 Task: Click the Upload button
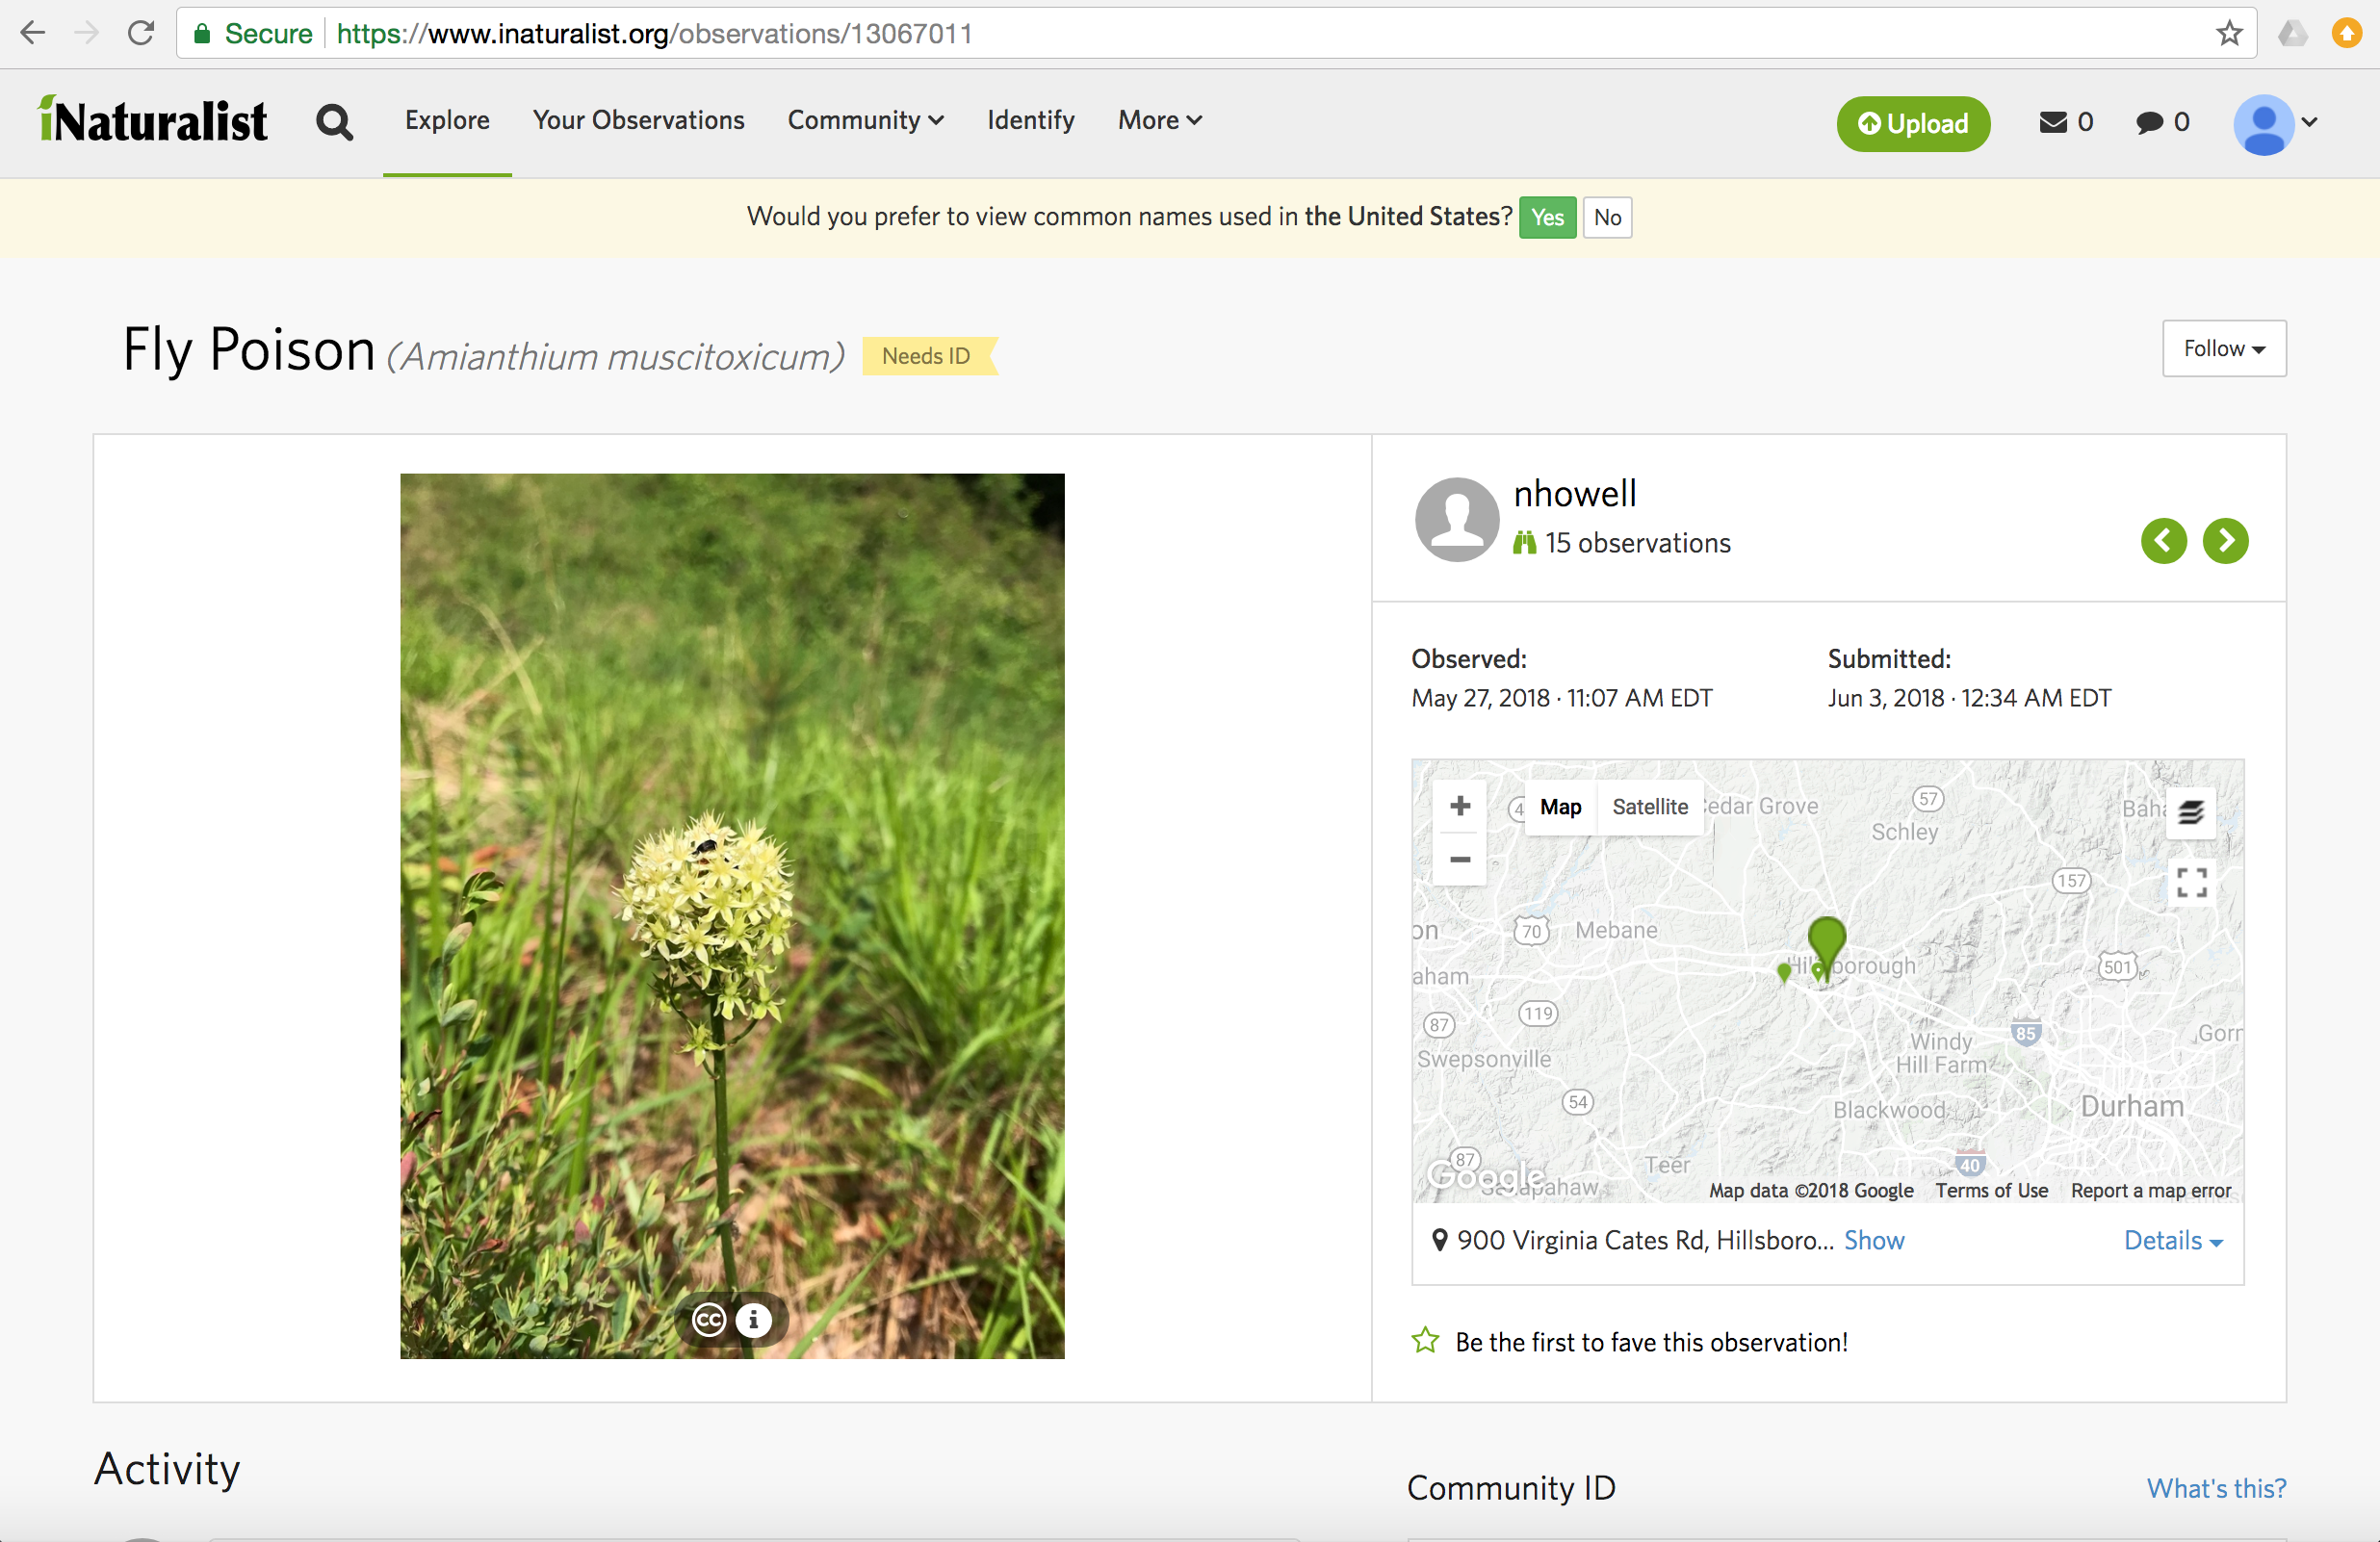[x=1913, y=123]
